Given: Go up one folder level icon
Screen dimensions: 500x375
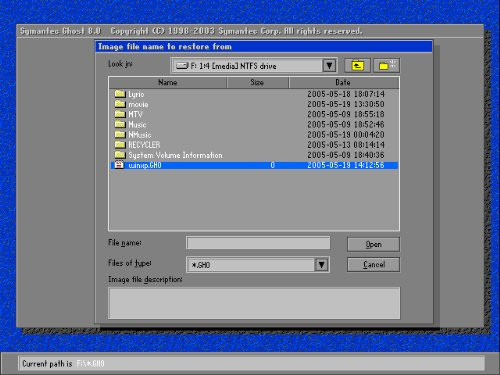Looking at the screenshot, I should (x=357, y=65).
